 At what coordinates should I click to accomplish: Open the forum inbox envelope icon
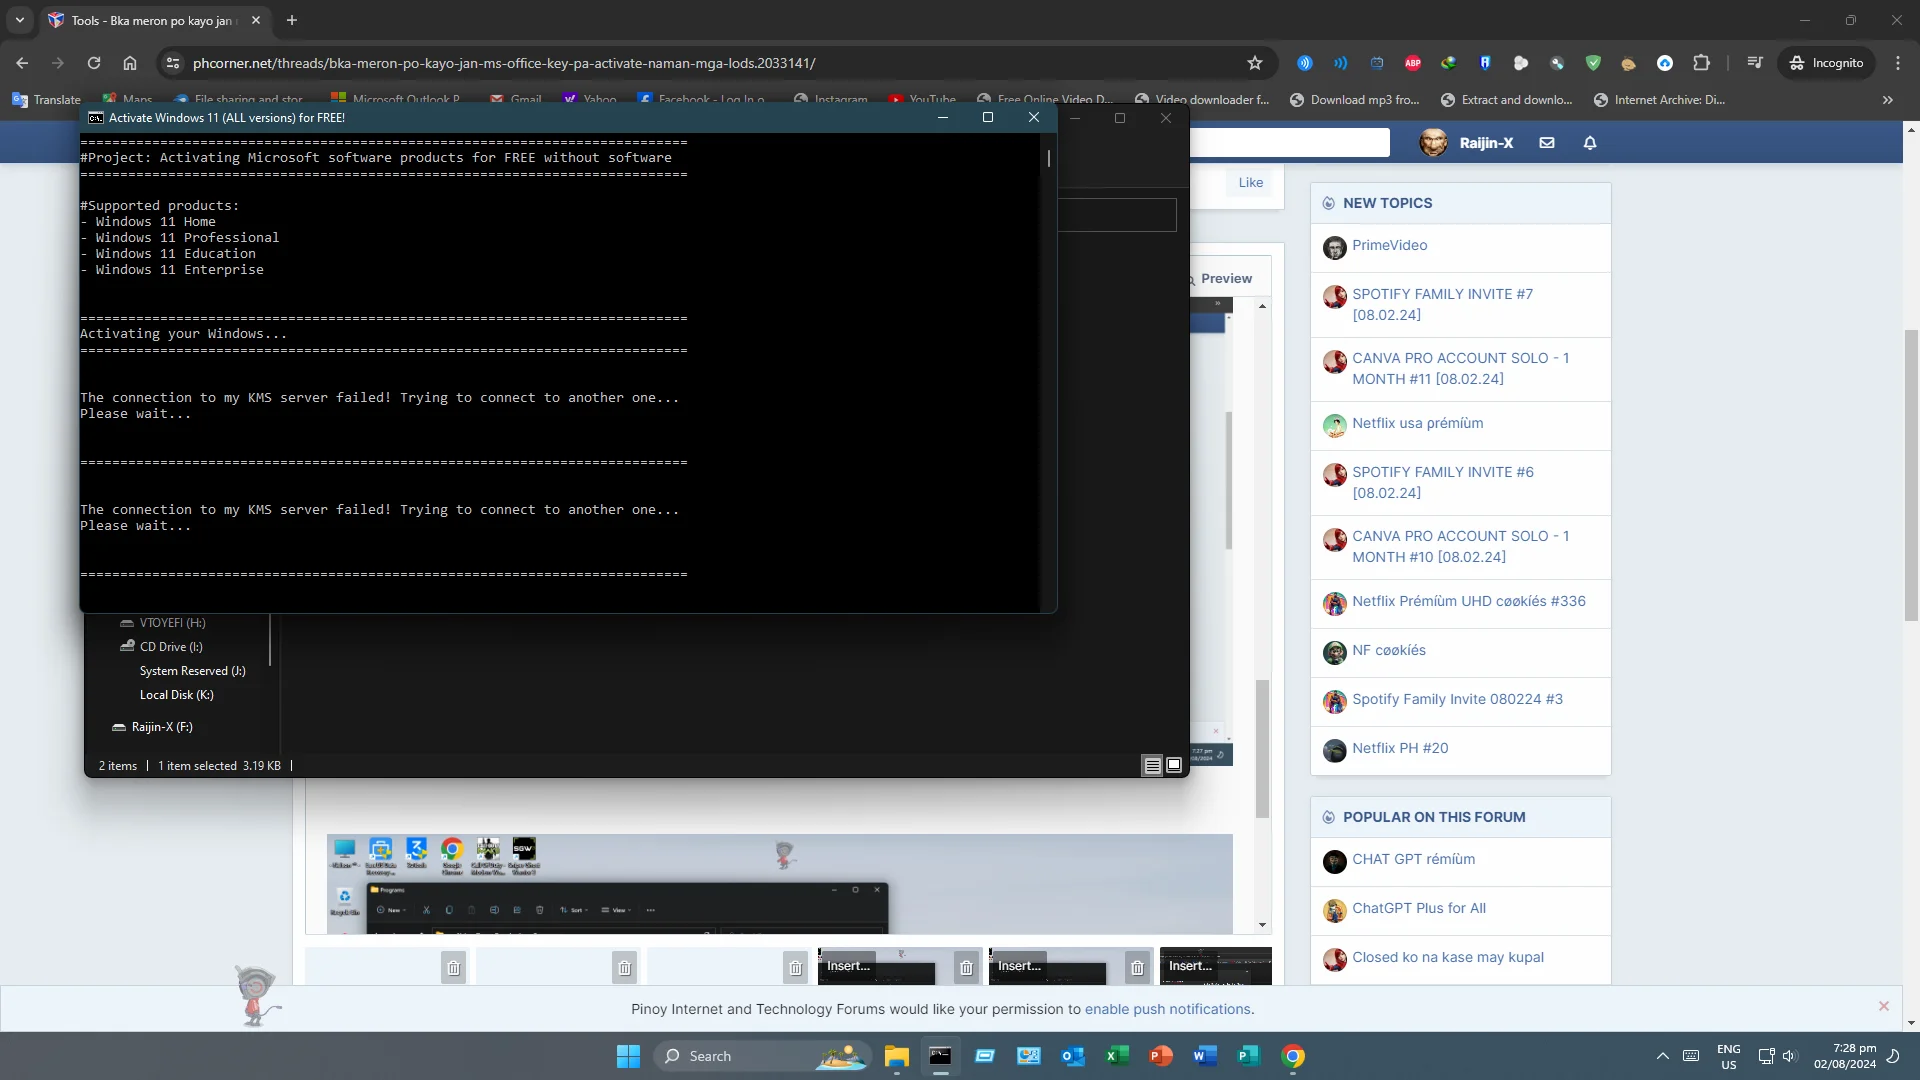click(1547, 143)
